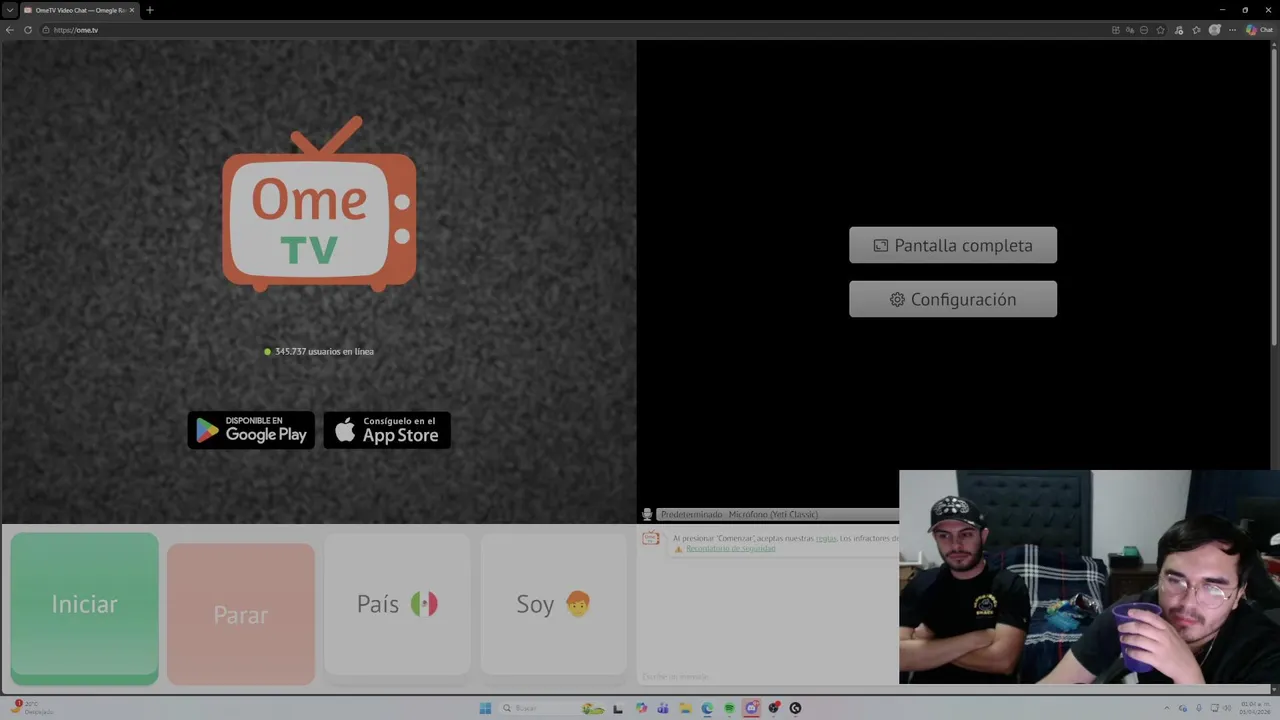
Task: Open the browser three-dots menu
Action: tap(1233, 30)
